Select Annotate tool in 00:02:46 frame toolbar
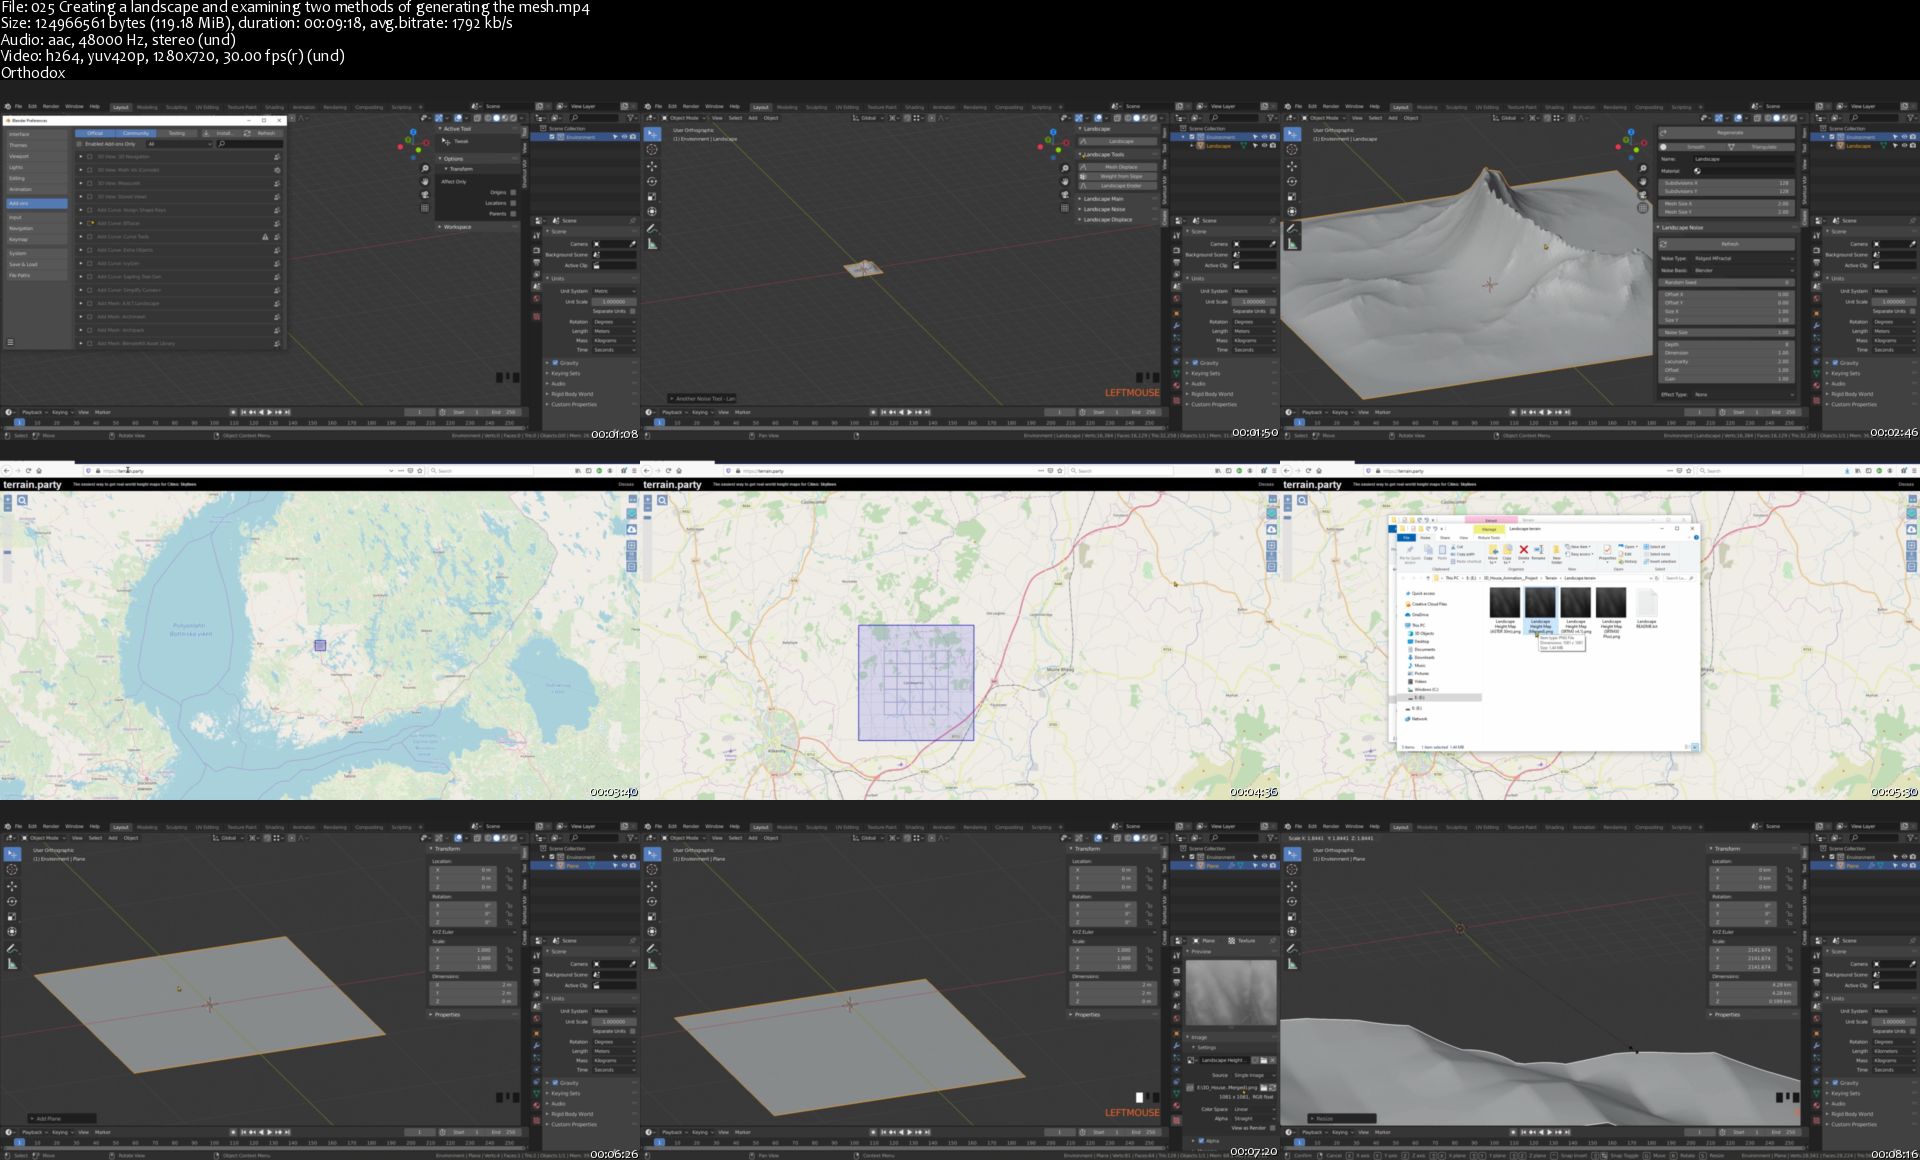Viewport: 1920px width, 1160px height. click(x=1292, y=229)
